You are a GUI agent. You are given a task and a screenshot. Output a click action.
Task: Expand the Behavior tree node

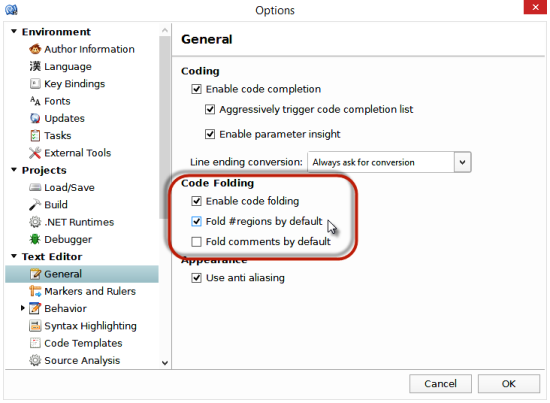[x=22, y=308]
